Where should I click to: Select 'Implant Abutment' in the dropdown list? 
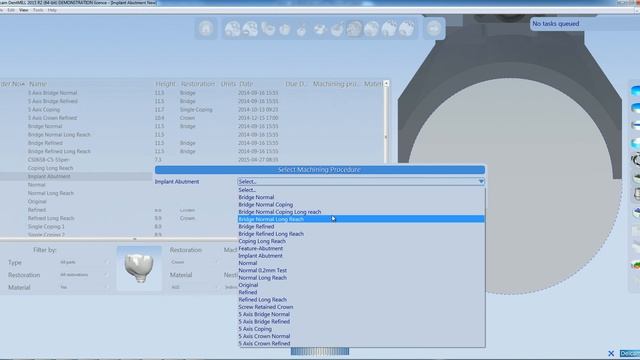[x=361, y=256]
